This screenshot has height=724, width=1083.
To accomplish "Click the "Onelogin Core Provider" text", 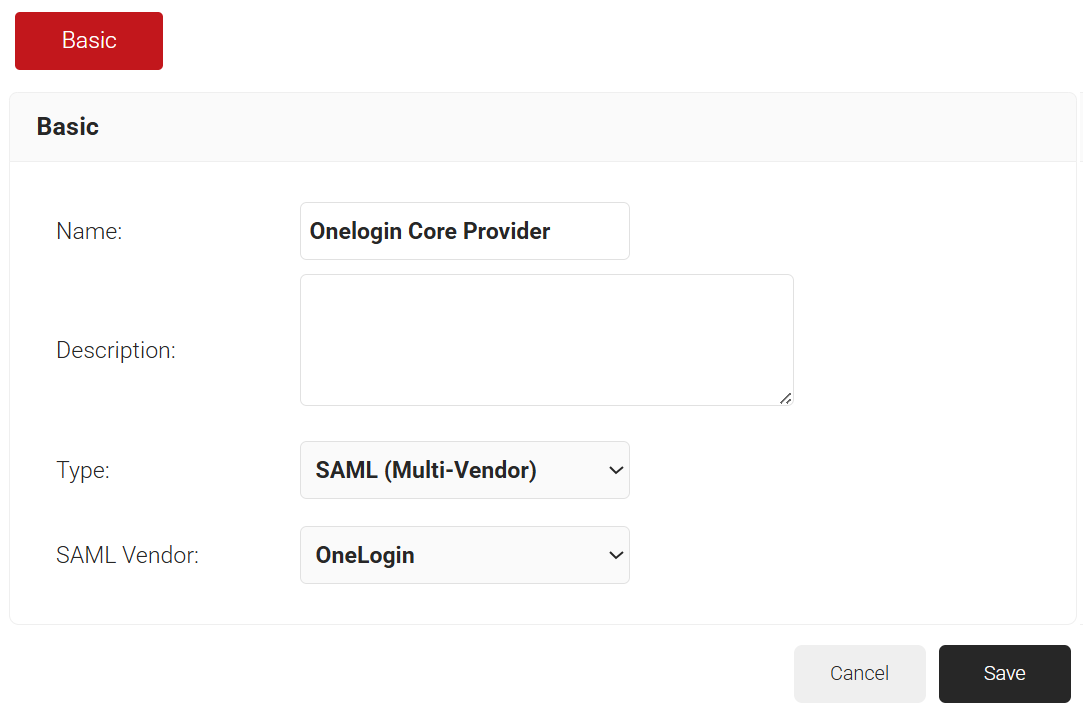I will point(430,231).
